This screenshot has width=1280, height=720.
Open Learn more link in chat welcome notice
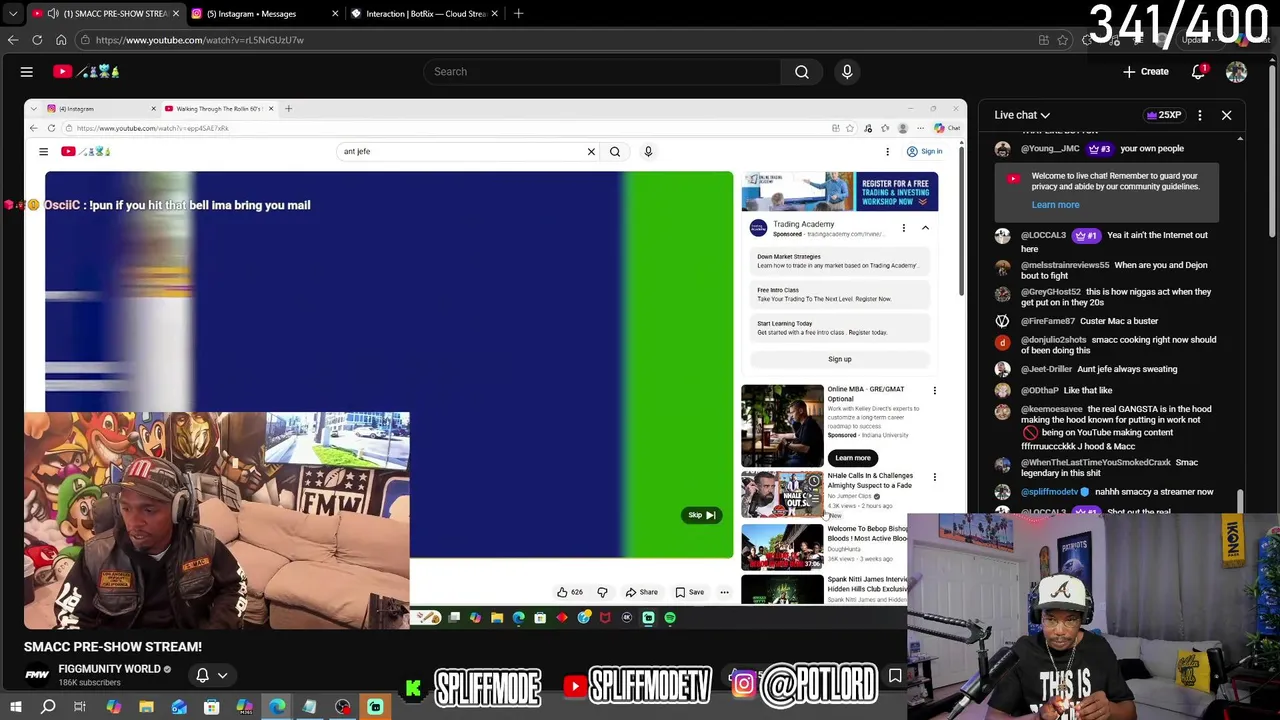1055,205
